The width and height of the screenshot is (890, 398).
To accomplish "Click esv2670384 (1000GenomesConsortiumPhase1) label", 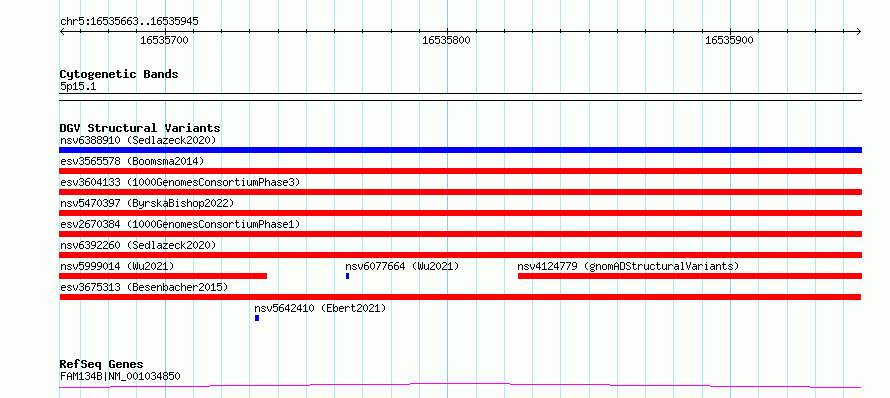I will pos(180,224).
